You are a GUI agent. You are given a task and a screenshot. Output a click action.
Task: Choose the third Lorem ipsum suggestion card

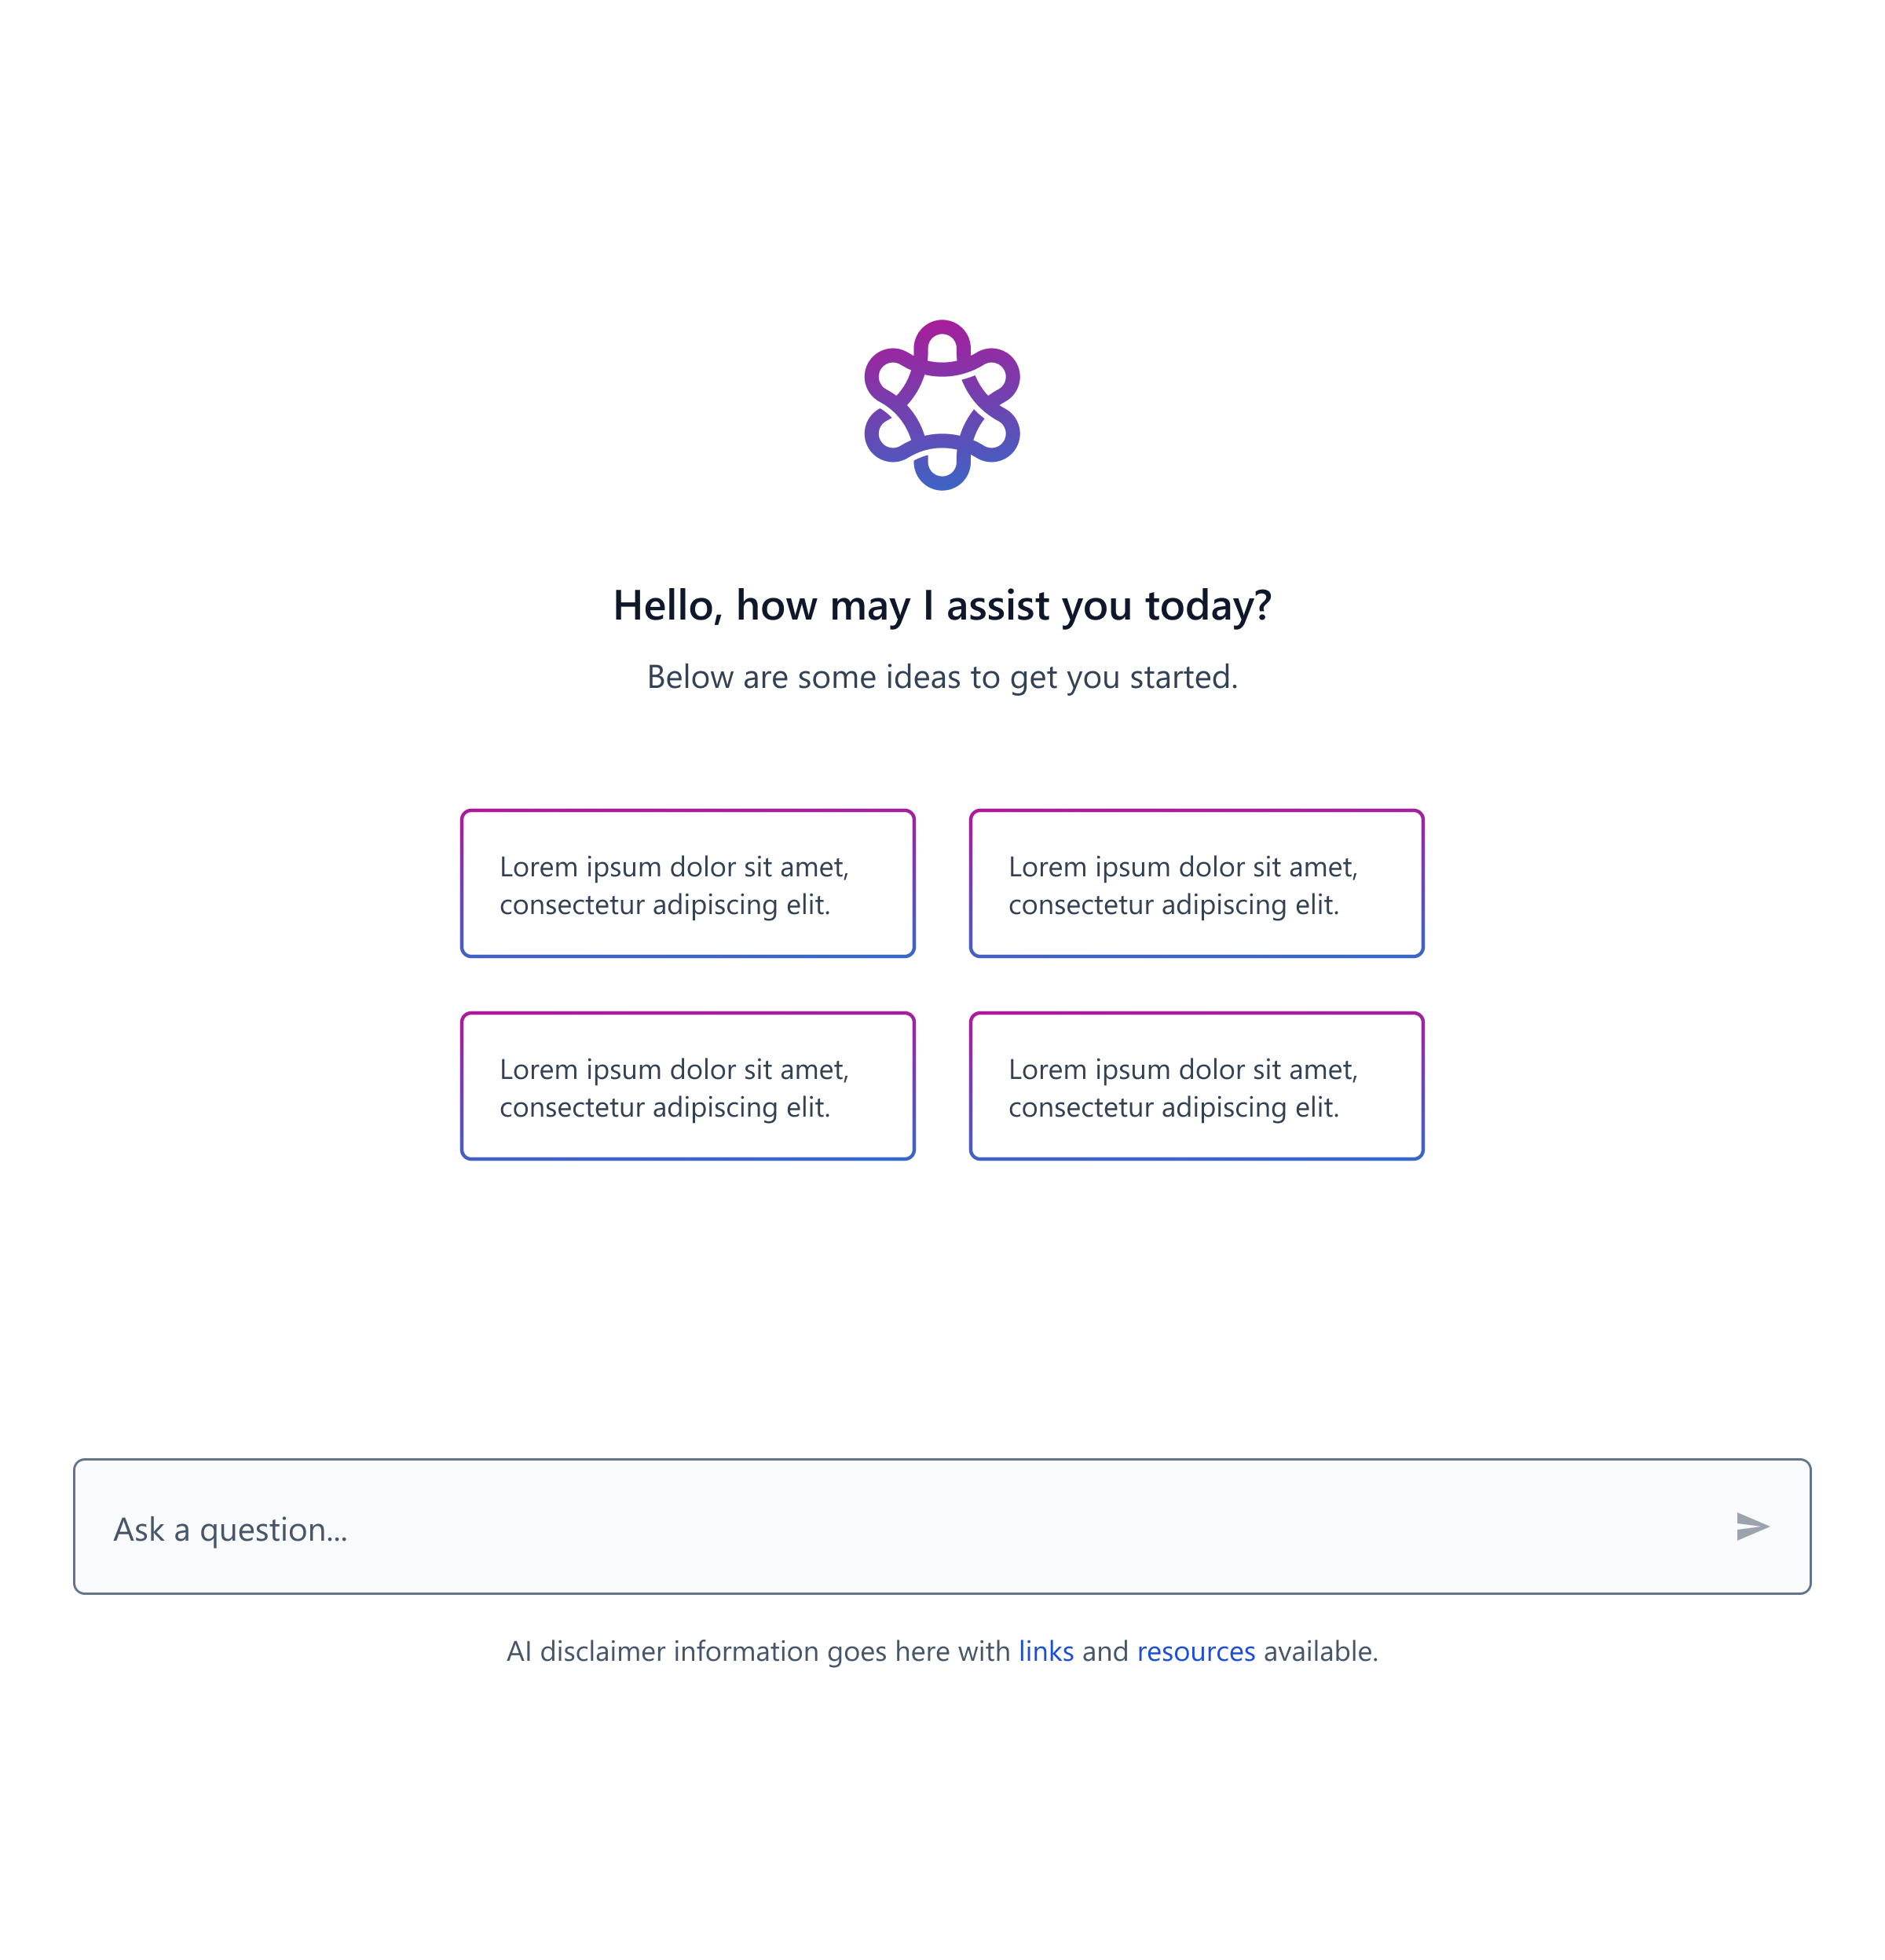tap(688, 1086)
